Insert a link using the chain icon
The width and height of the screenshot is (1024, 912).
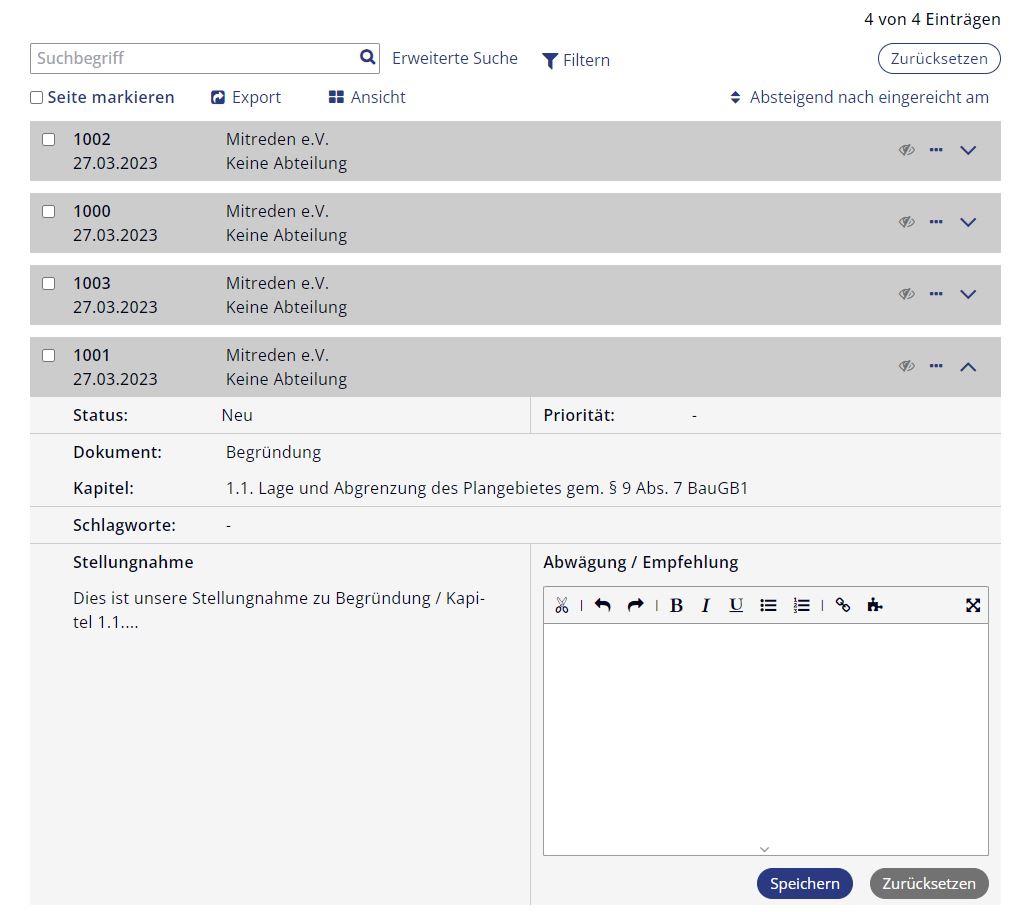(843, 605)
